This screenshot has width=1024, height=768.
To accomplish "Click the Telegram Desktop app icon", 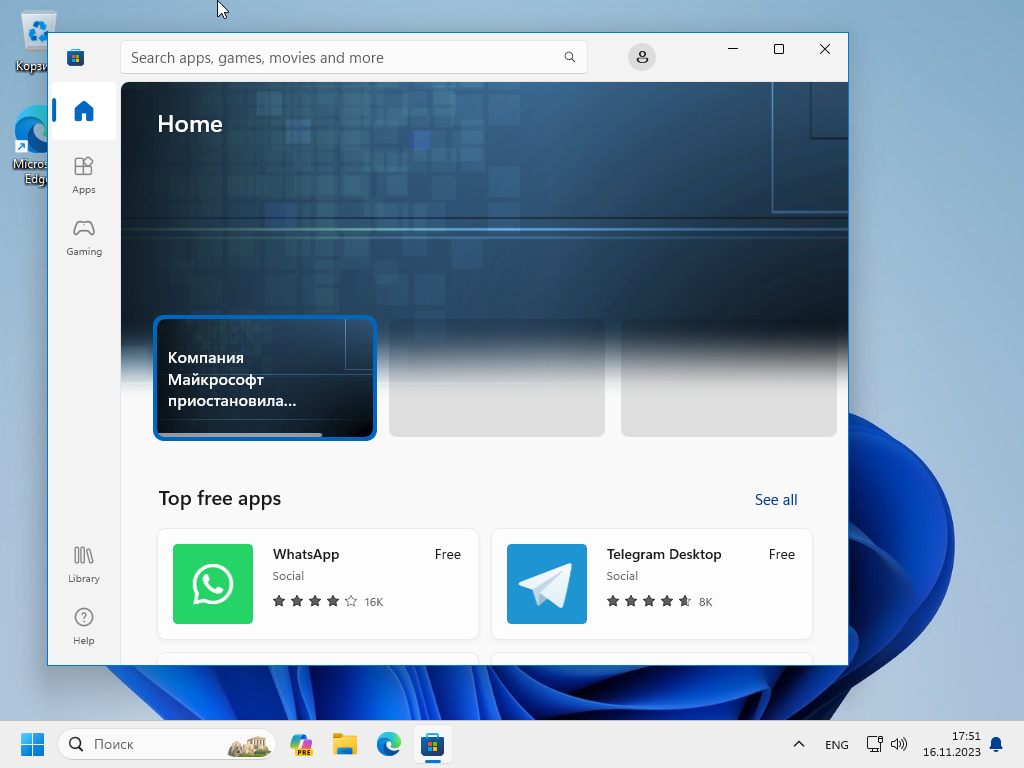I will 547,584.
